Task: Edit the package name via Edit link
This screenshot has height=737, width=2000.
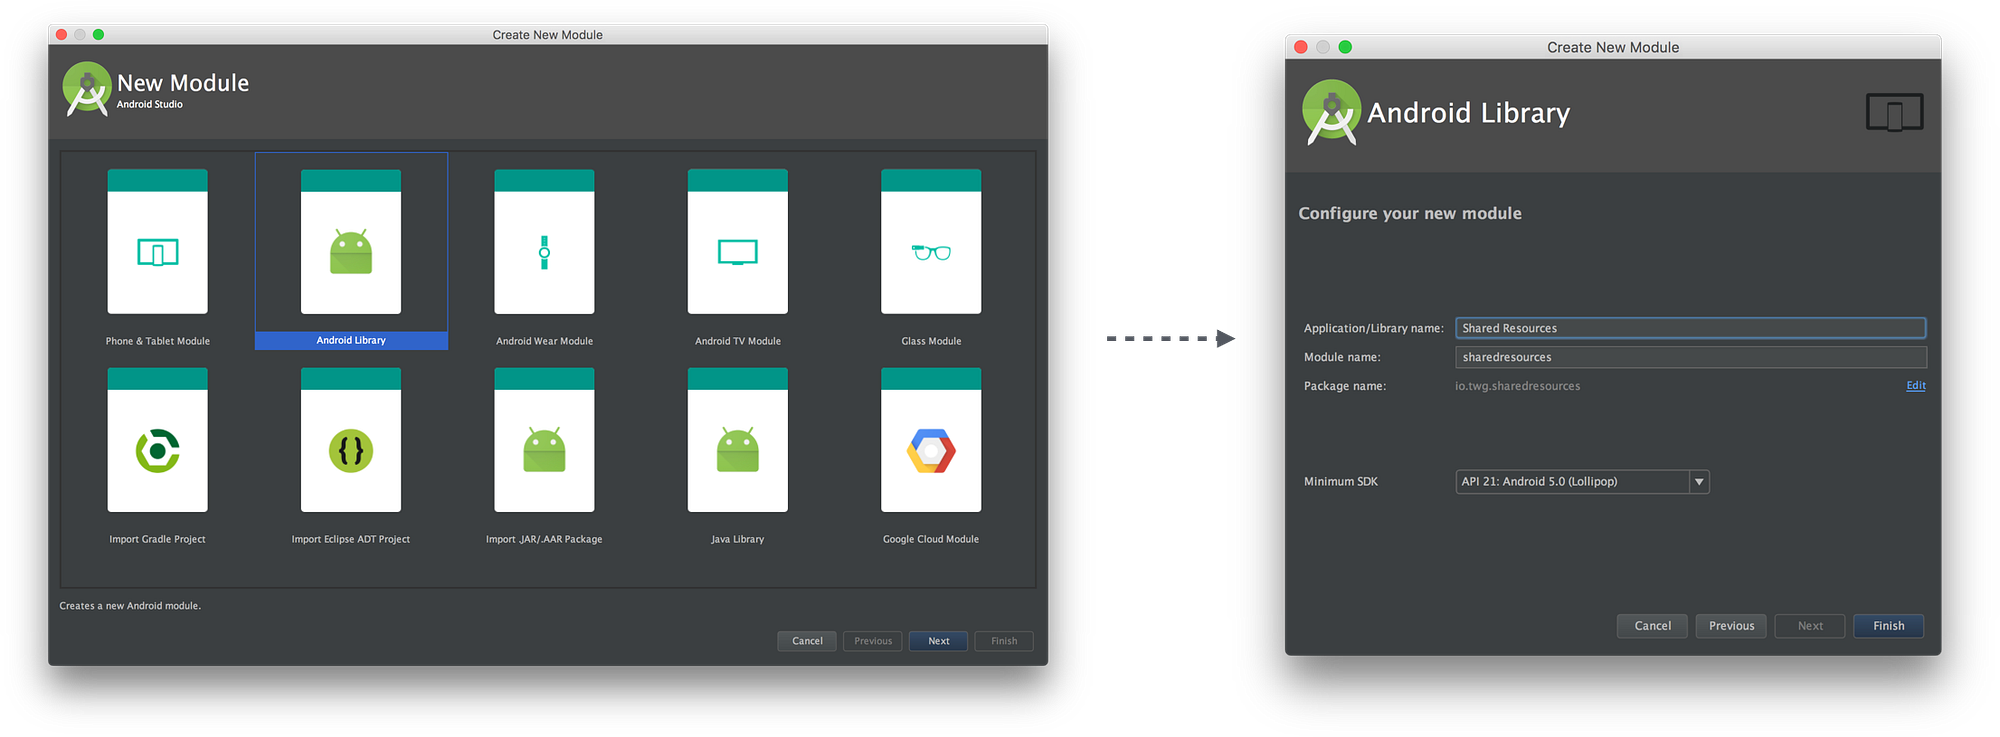Action: (x=1916, y=386)
